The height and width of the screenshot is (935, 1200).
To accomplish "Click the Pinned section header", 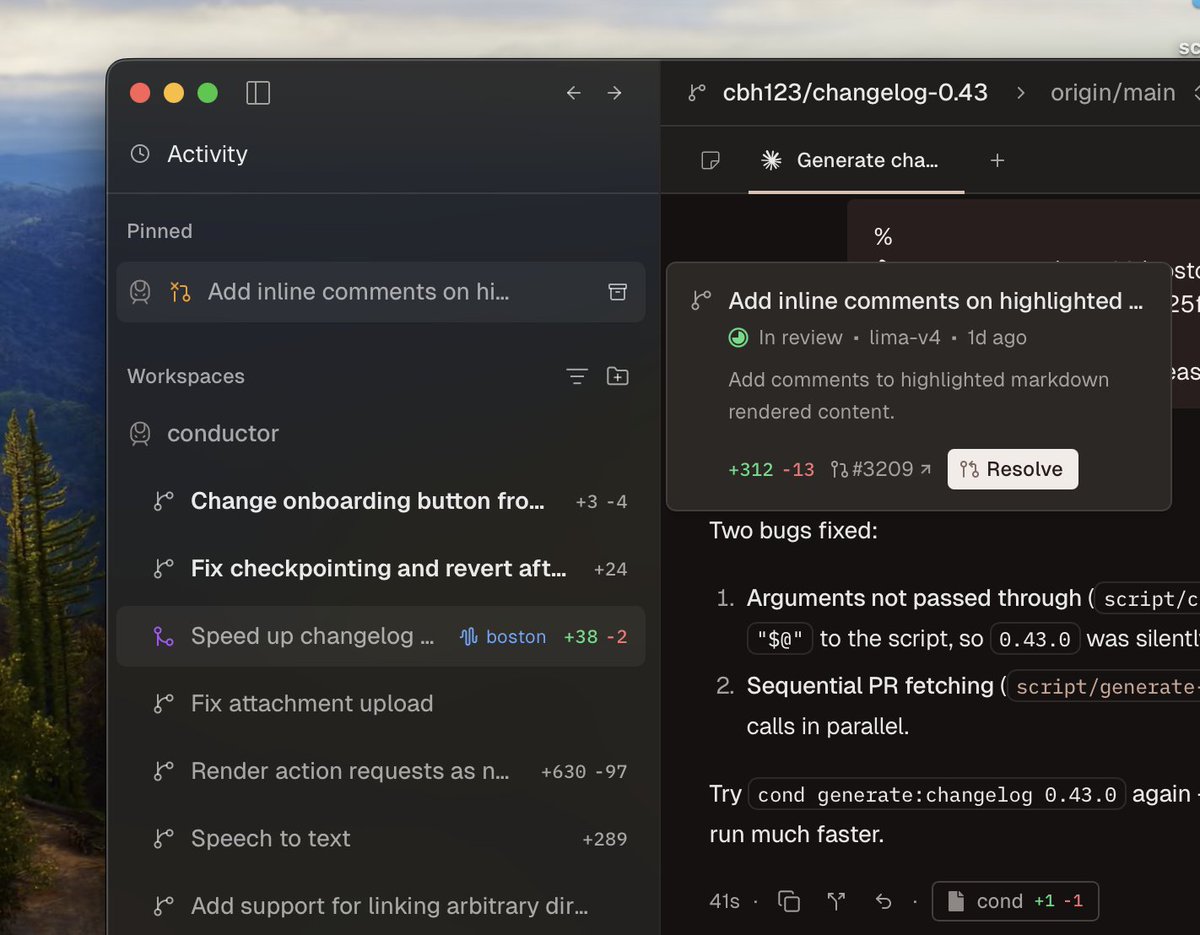I will click(x=159, y=231).
